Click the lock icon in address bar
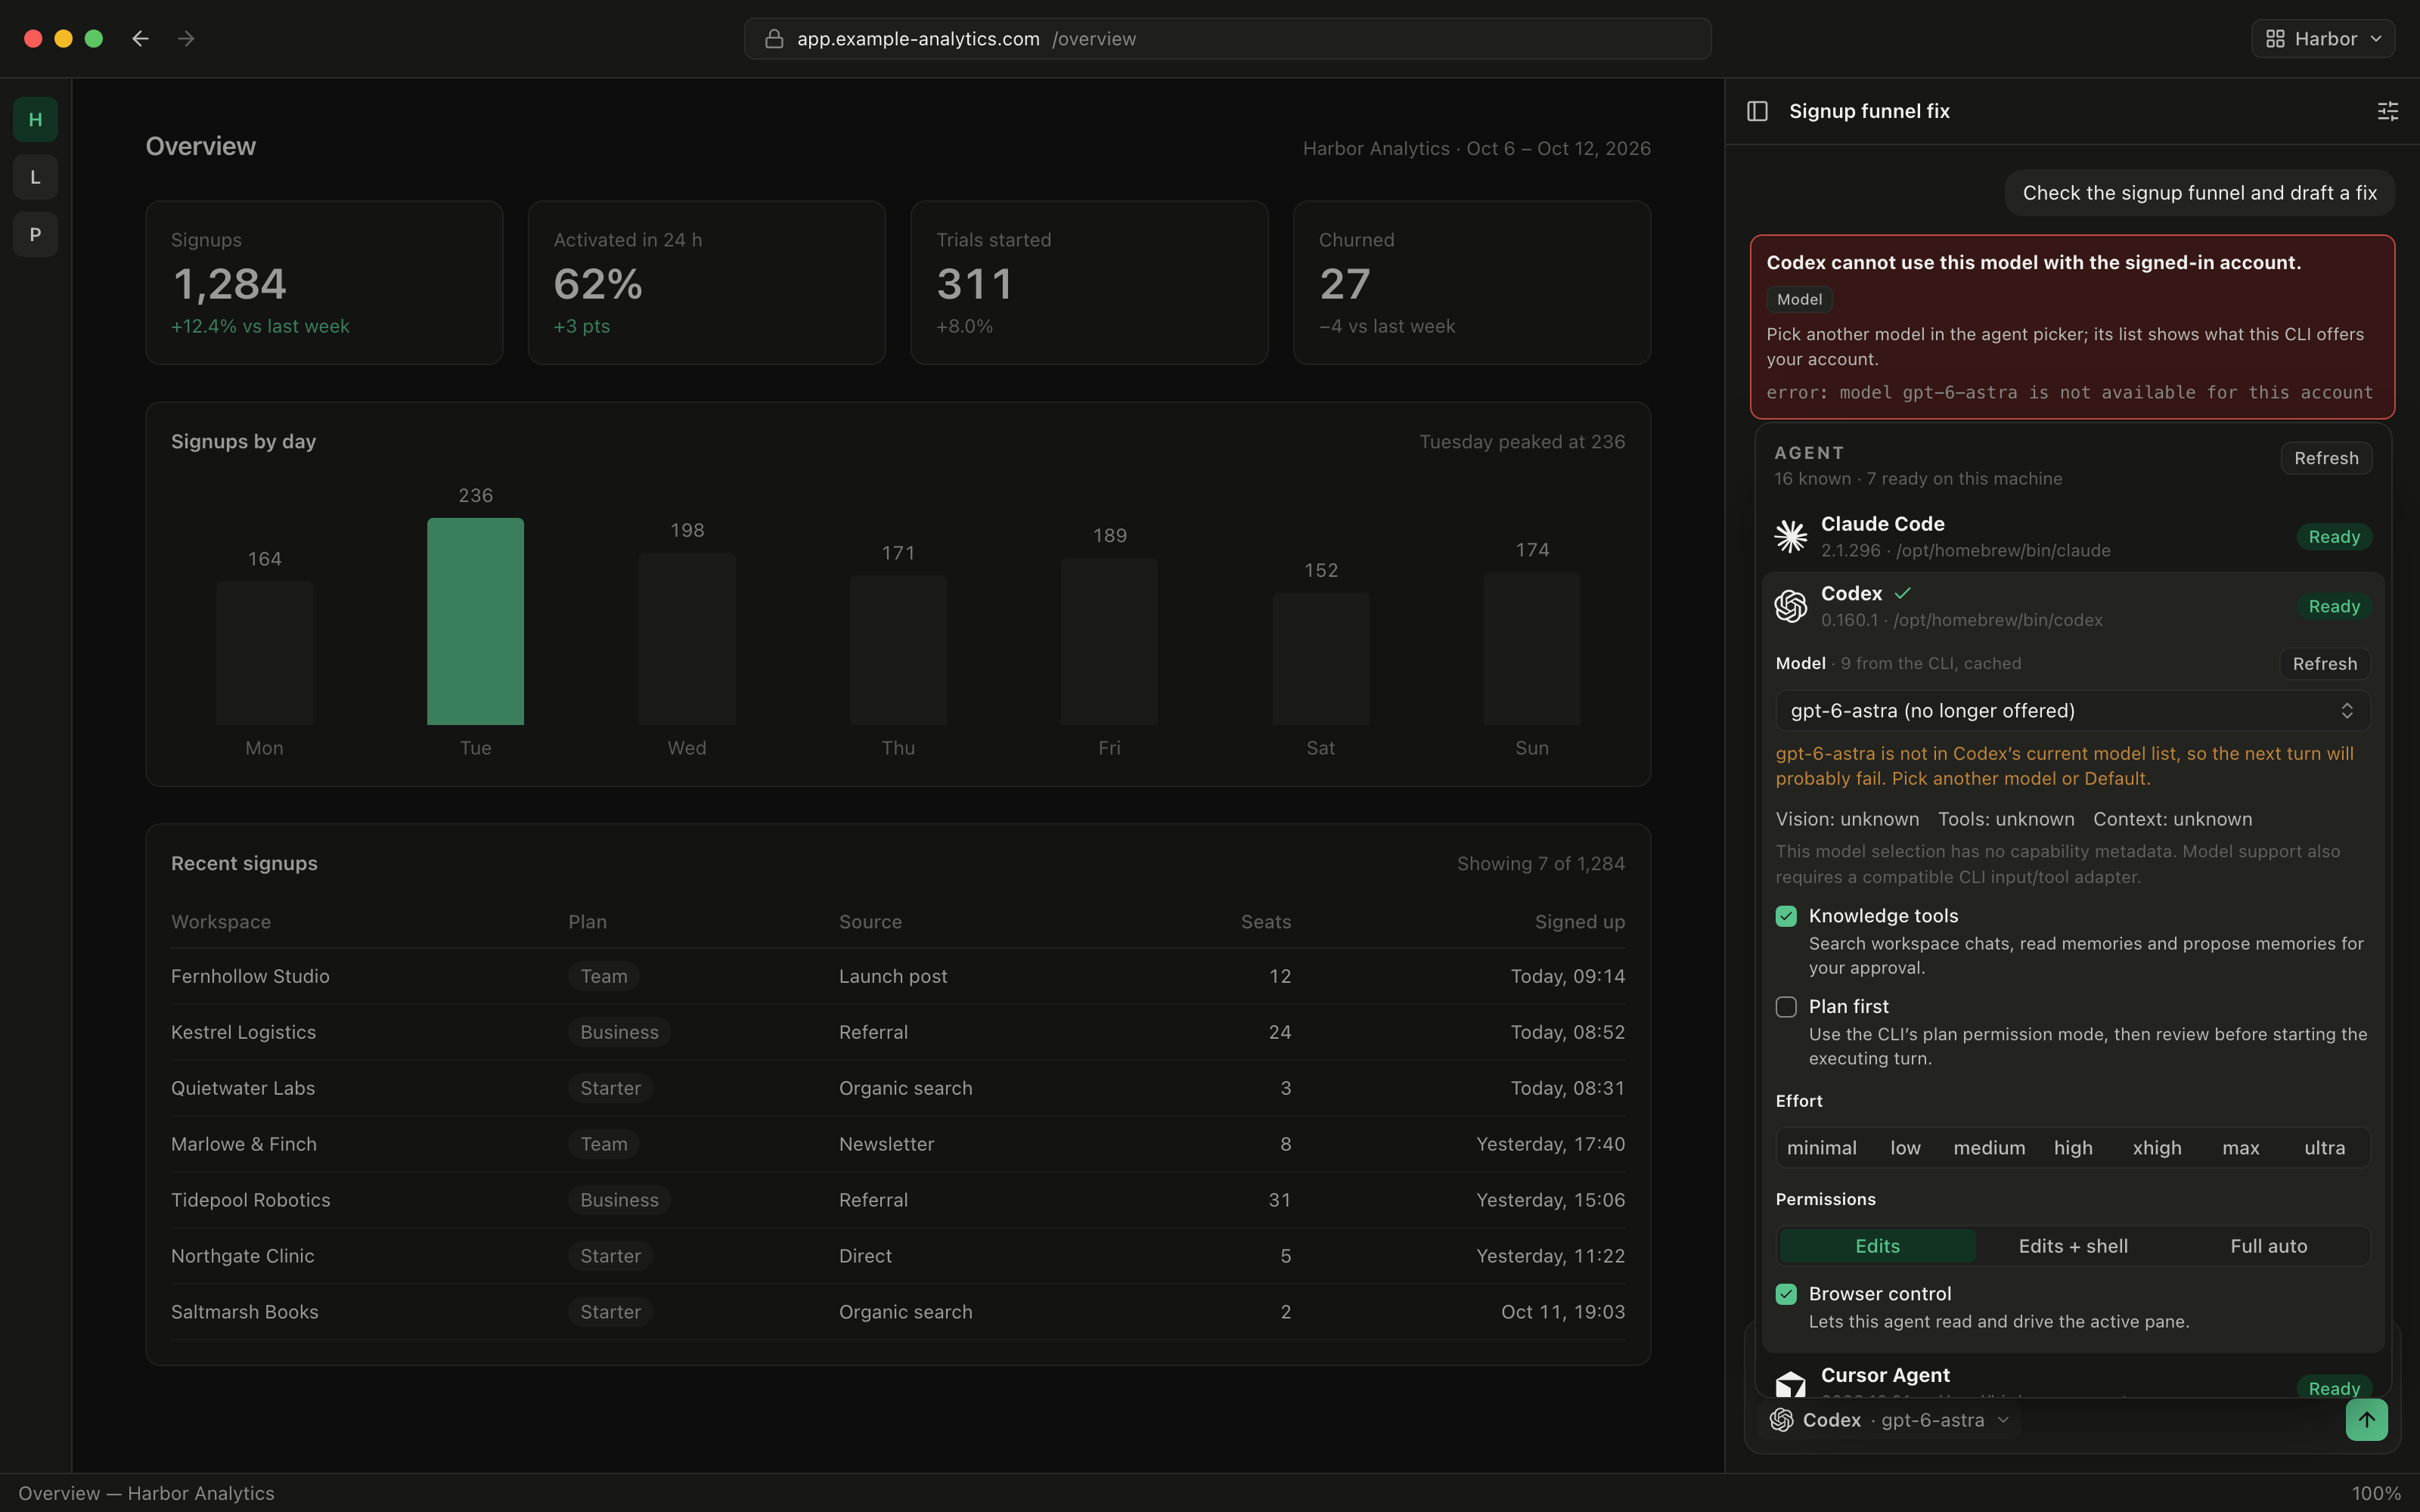 [x=773, y=39]
